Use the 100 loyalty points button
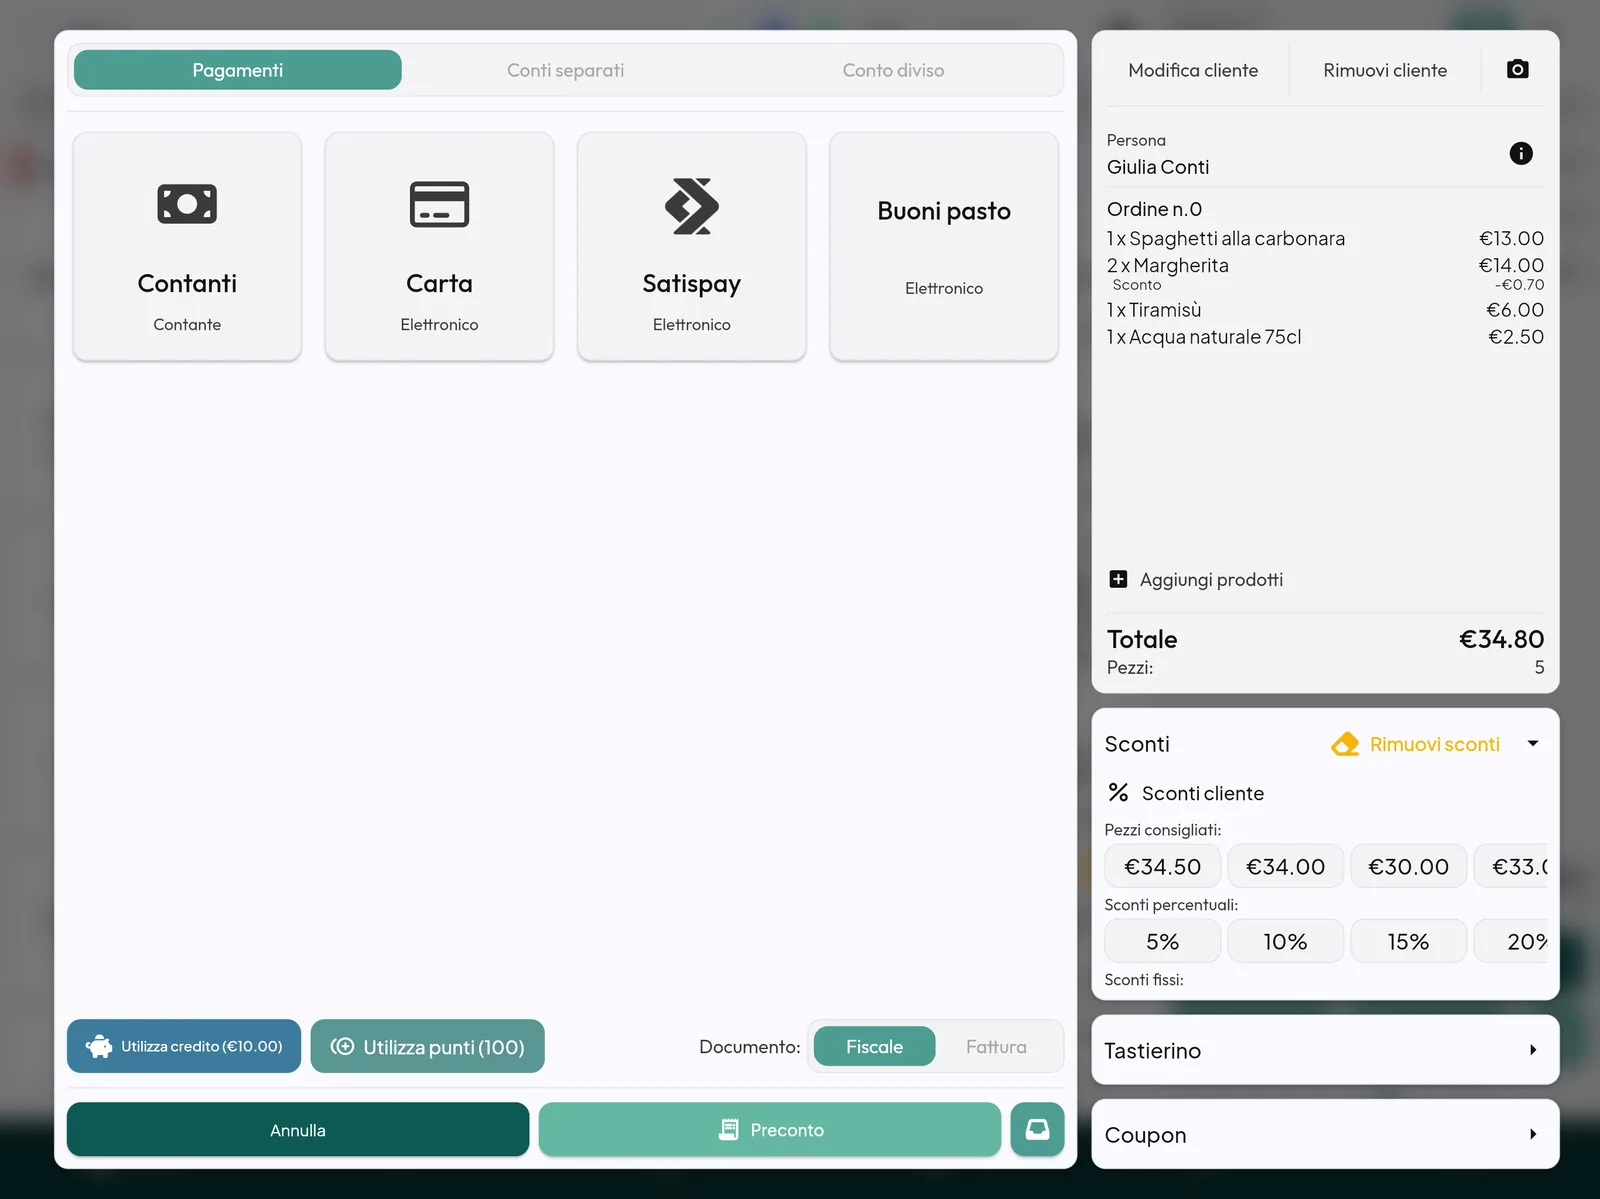The image size is (1600, 1199). point(427,1046)
